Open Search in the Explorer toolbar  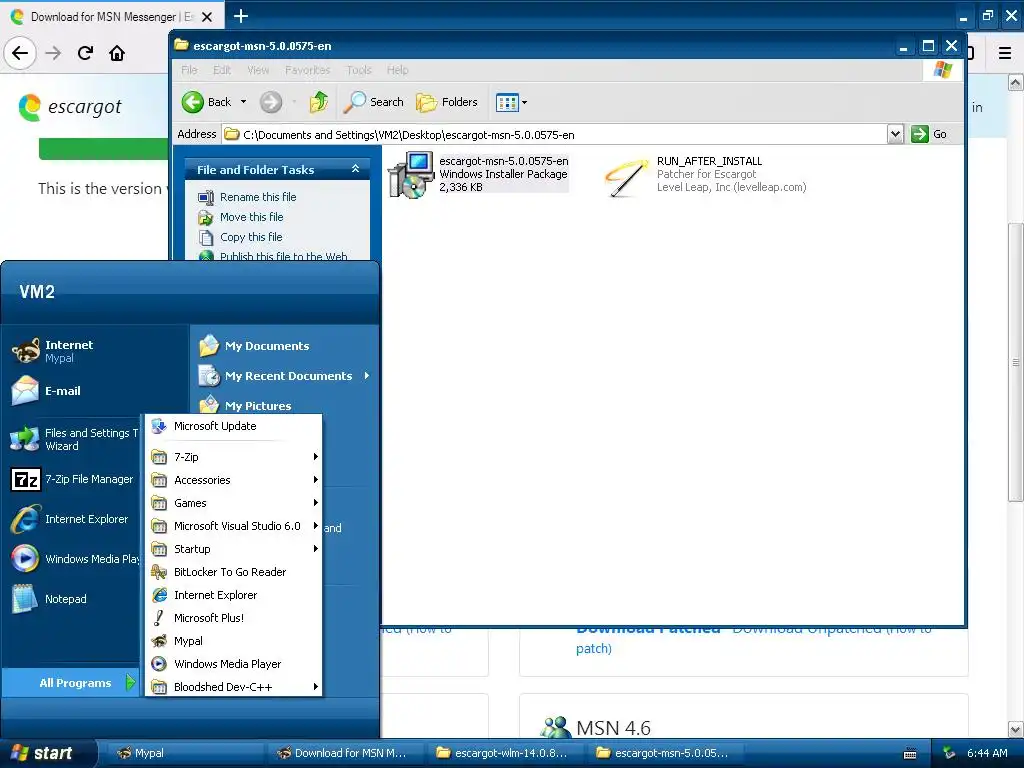click(374, 102)
